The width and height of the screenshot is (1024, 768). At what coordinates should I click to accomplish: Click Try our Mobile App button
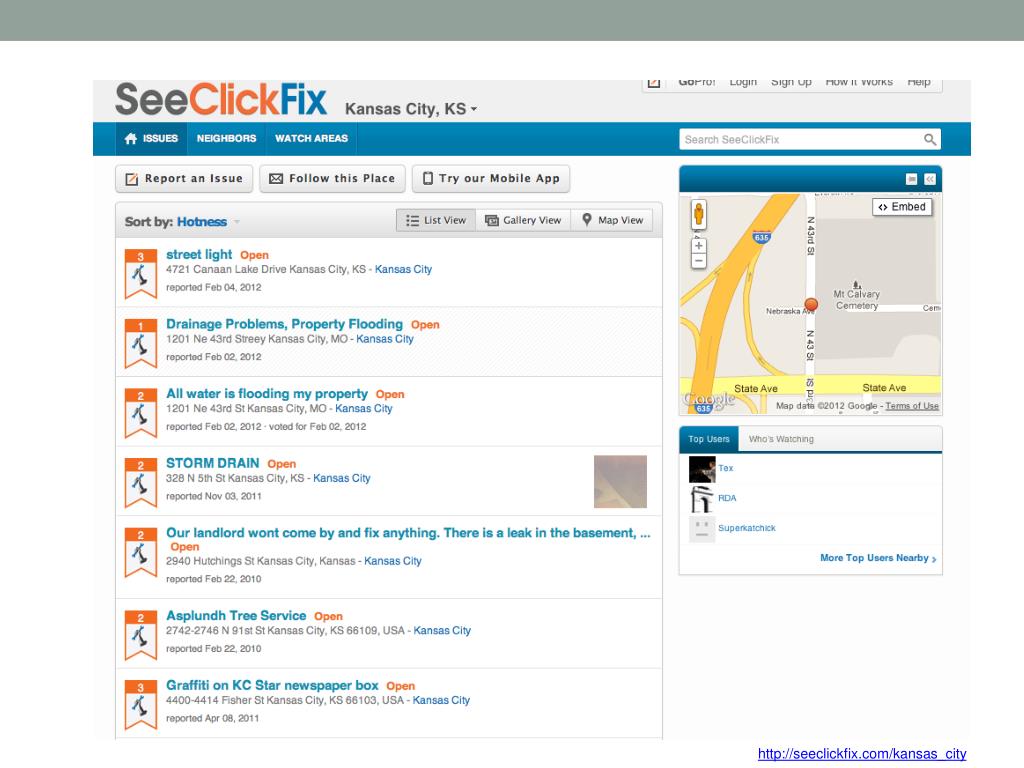pos(491,178)
